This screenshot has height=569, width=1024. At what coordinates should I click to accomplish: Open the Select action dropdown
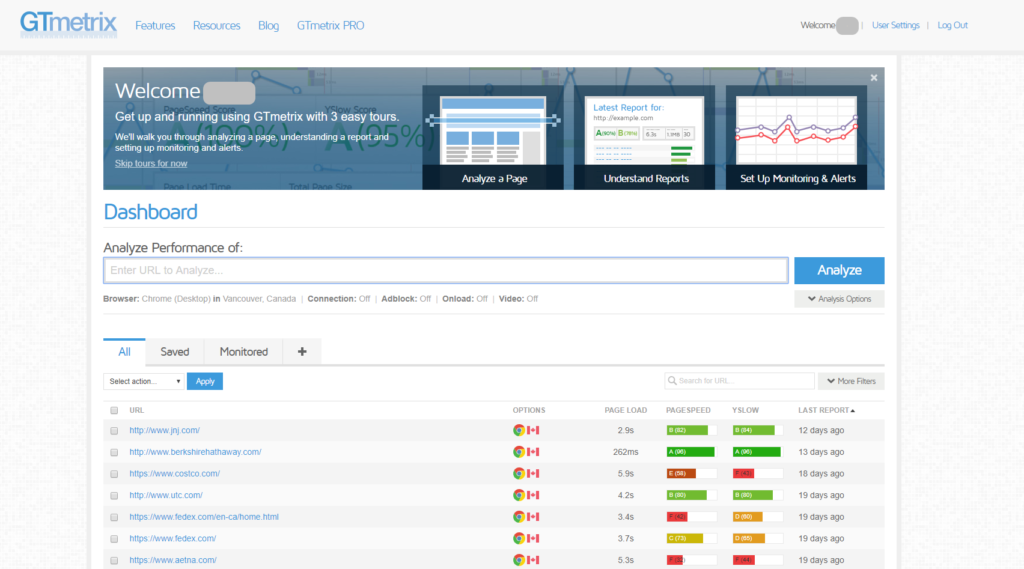click(x=144, y=382)
